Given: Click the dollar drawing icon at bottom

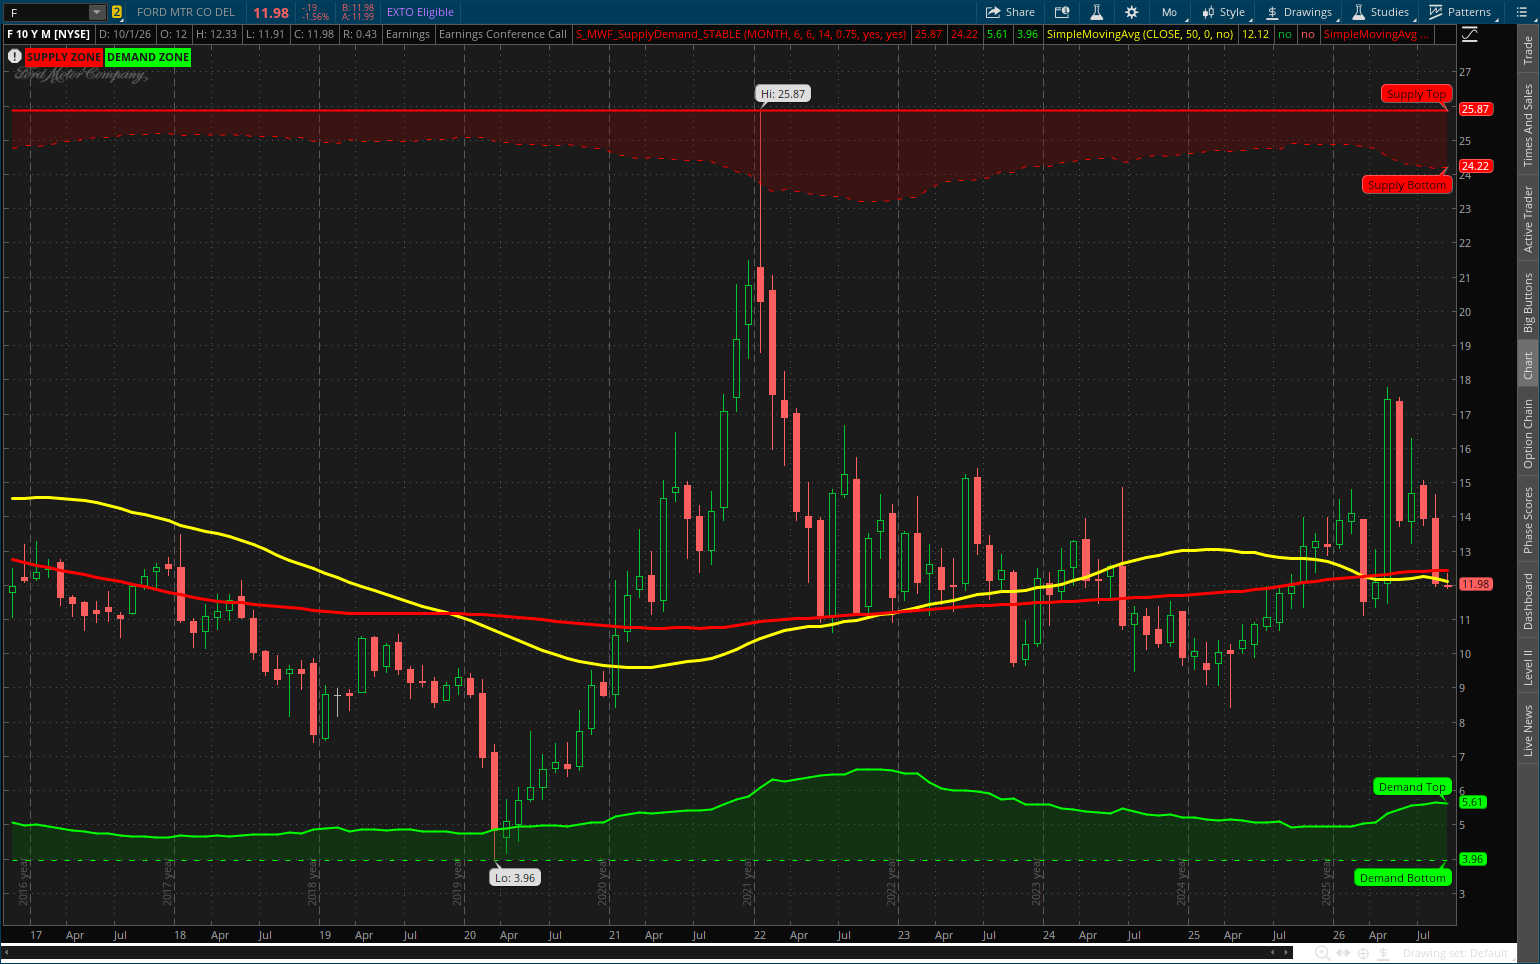Looking at the screenshot, I should (1384, 953).
